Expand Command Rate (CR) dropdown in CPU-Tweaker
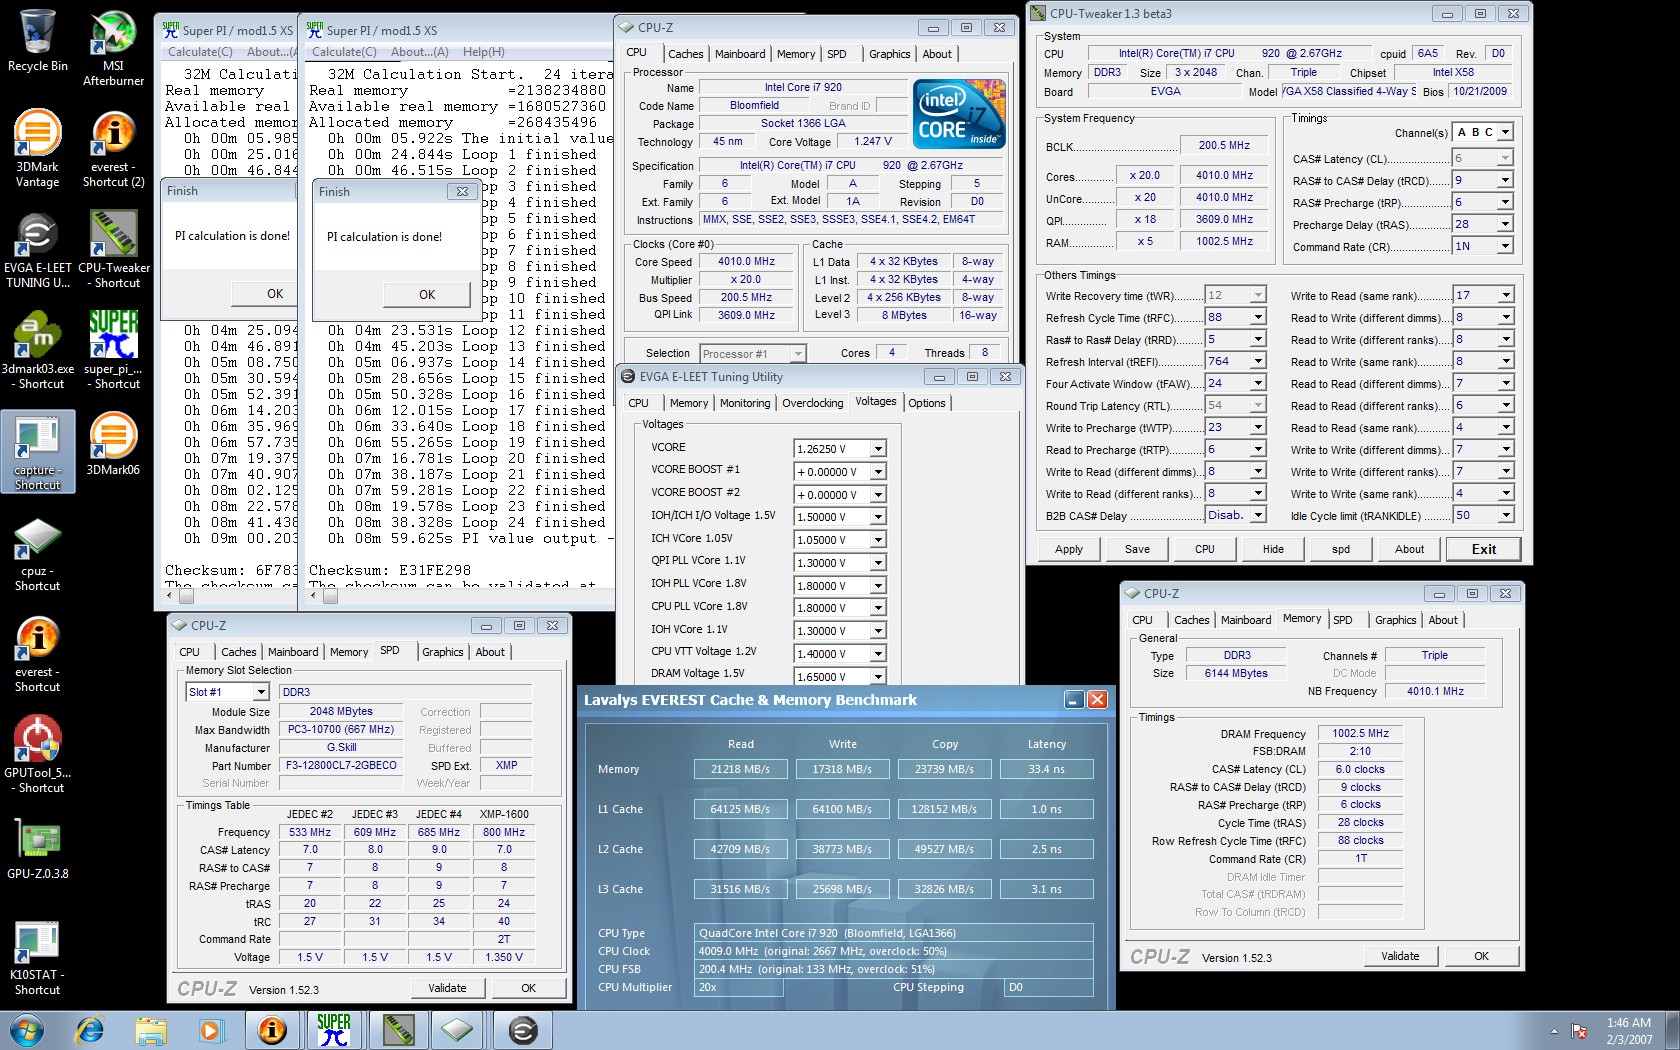This screenshot has width=1680, height=1050. [1504, 246]
